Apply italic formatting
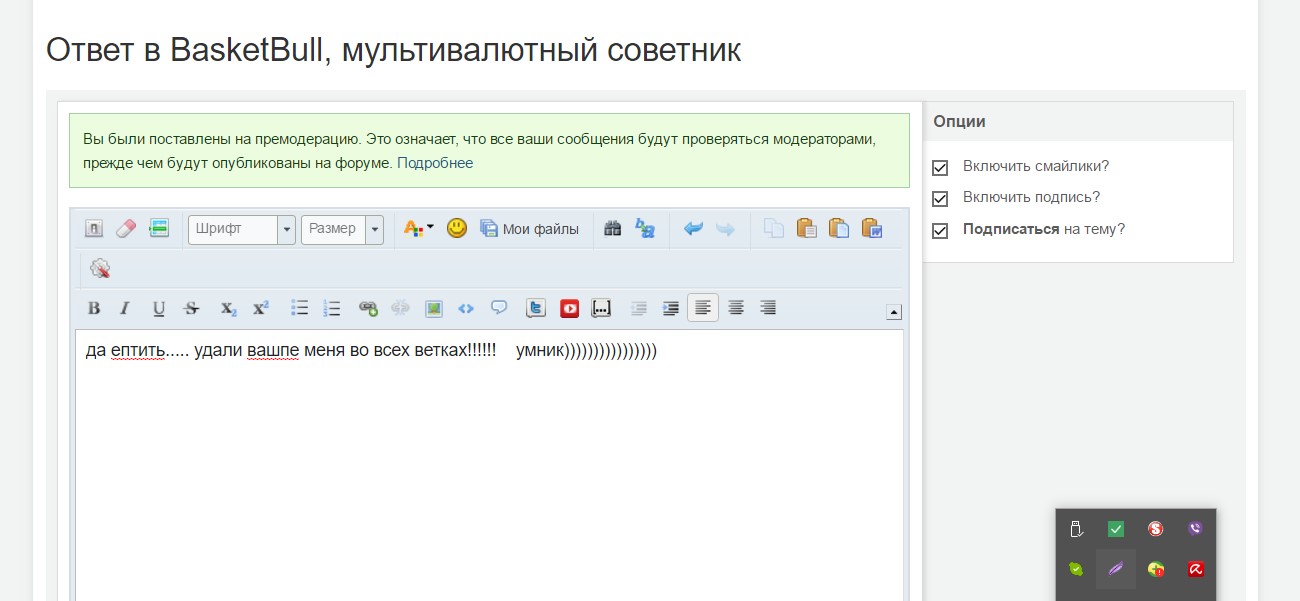The image size is (1300, 601). [x=125, y=308]
